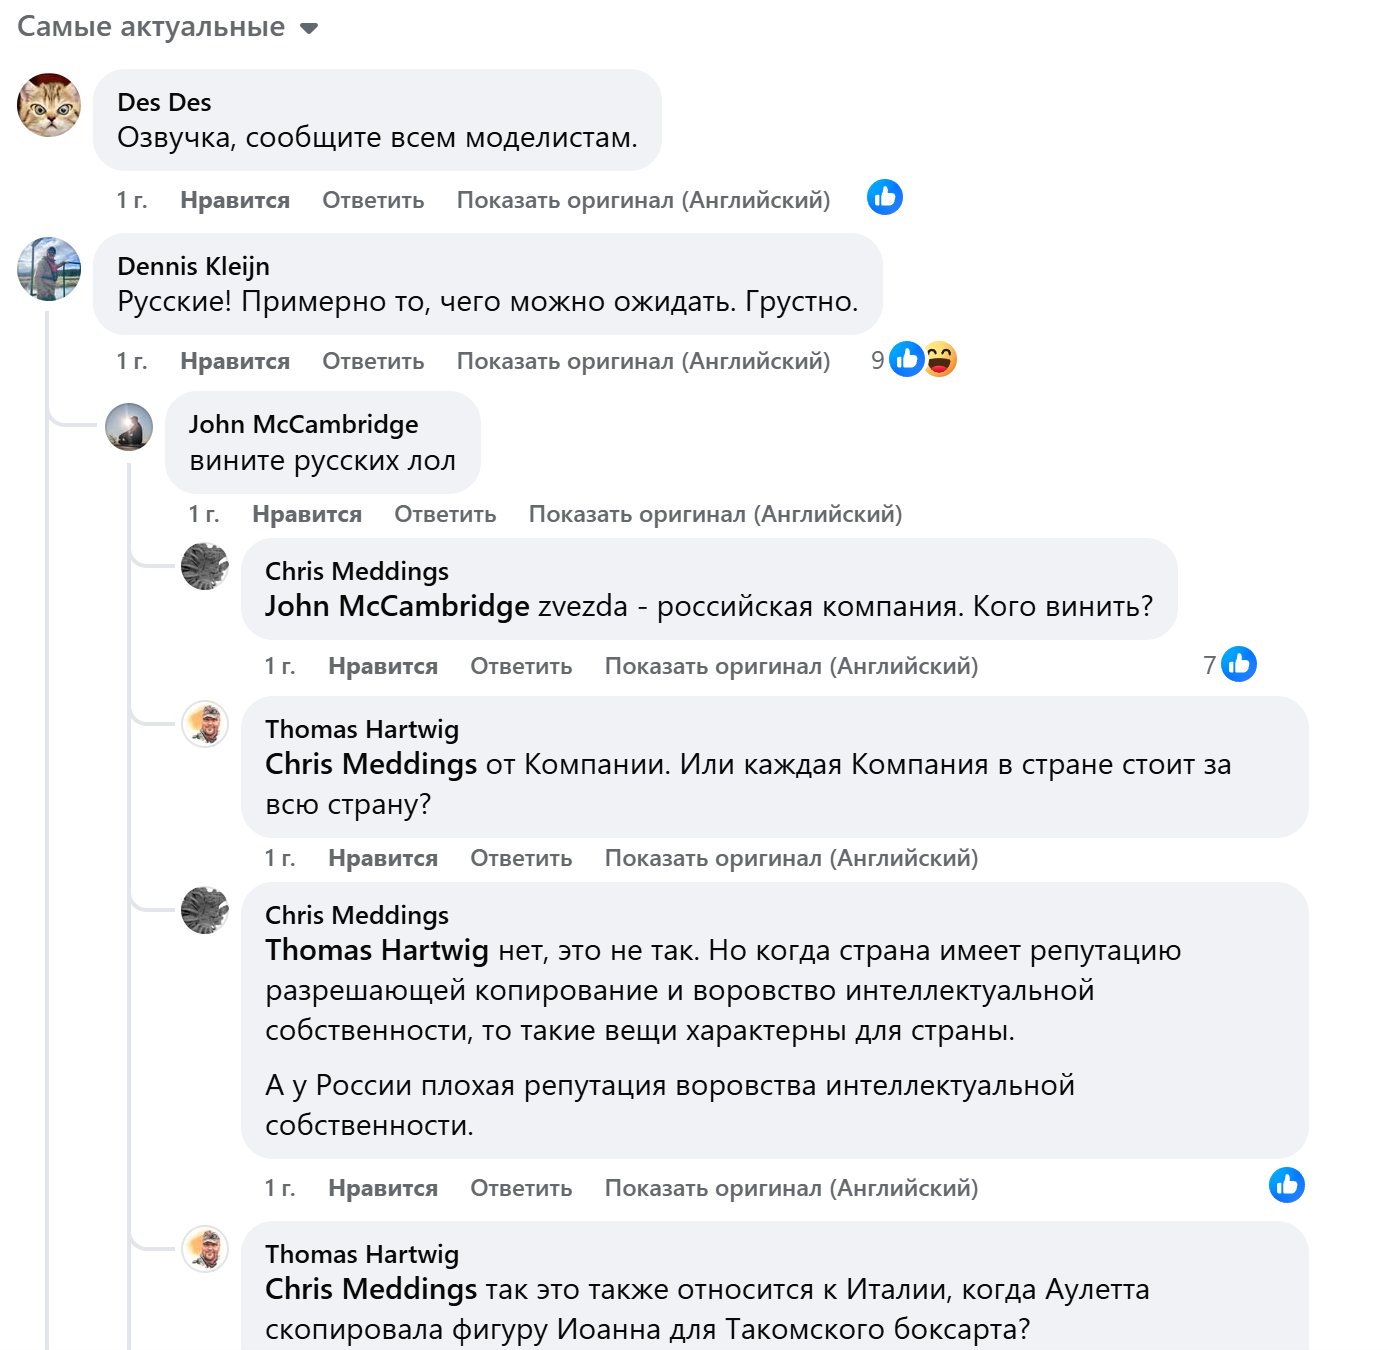Screen dimensions: 1388x1350
Task: Reply to Dennis Kleijn's comment
Action: tap(373, 361)
